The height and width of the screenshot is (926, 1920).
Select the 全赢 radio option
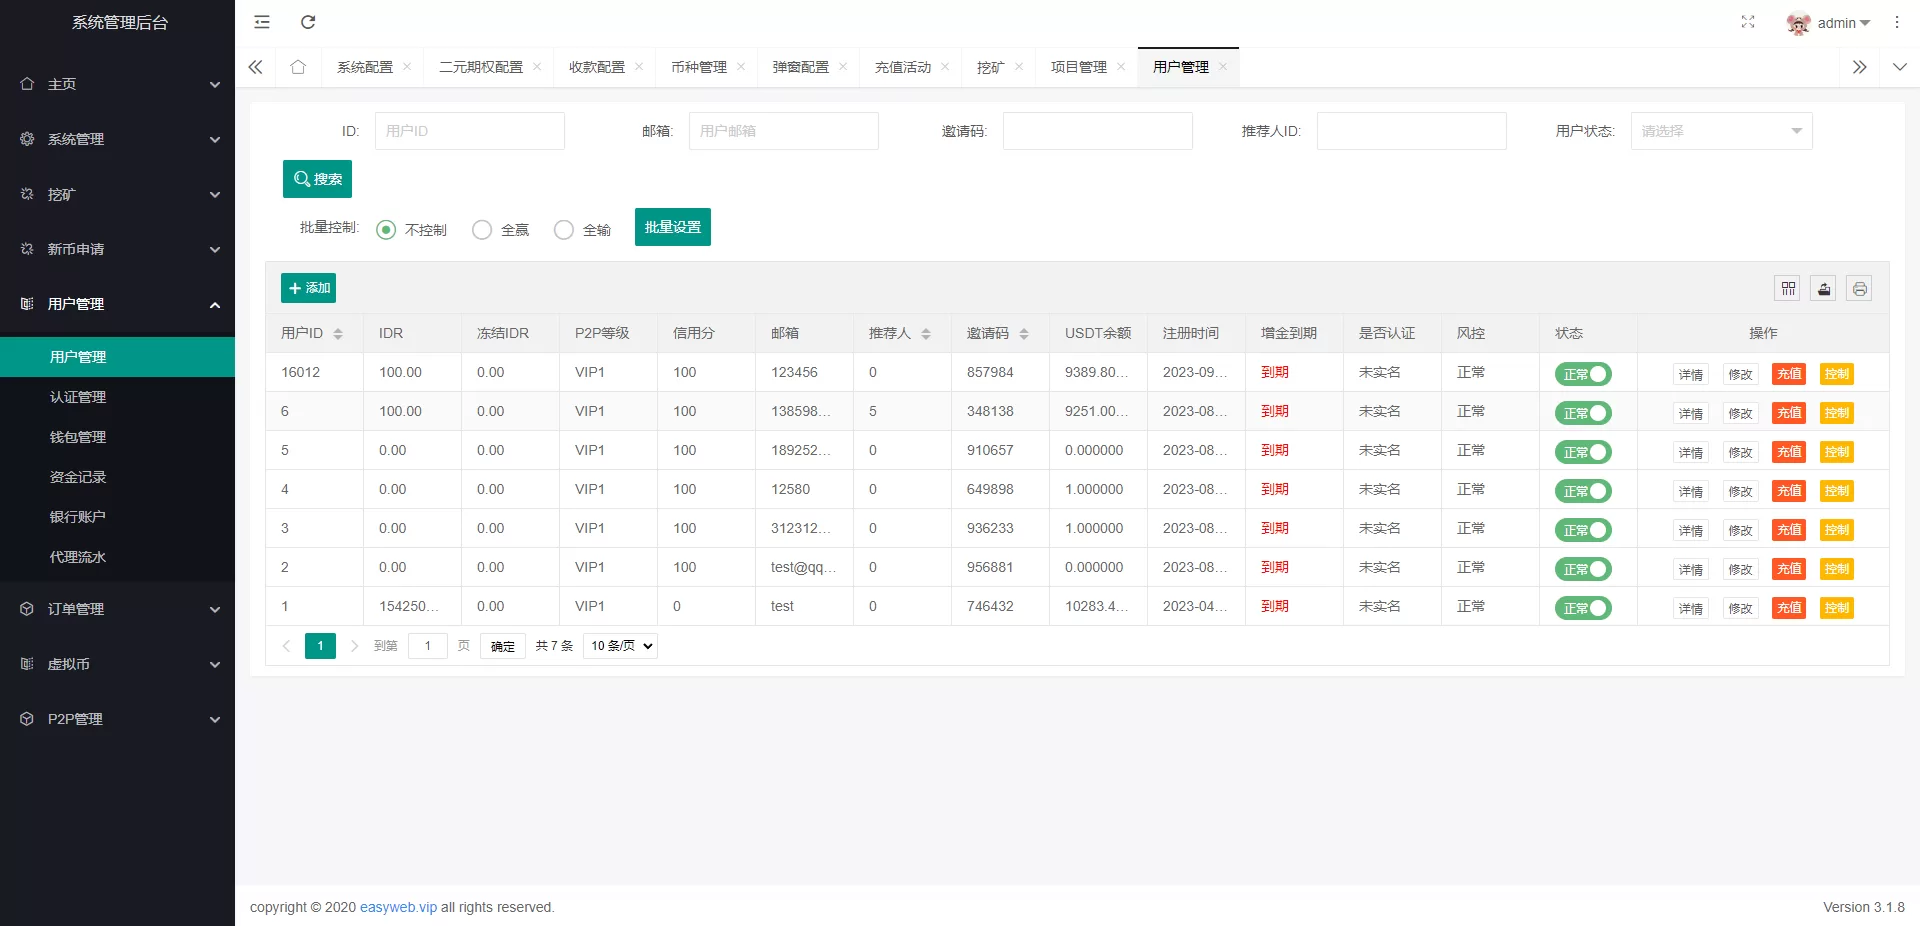point(482,230)
